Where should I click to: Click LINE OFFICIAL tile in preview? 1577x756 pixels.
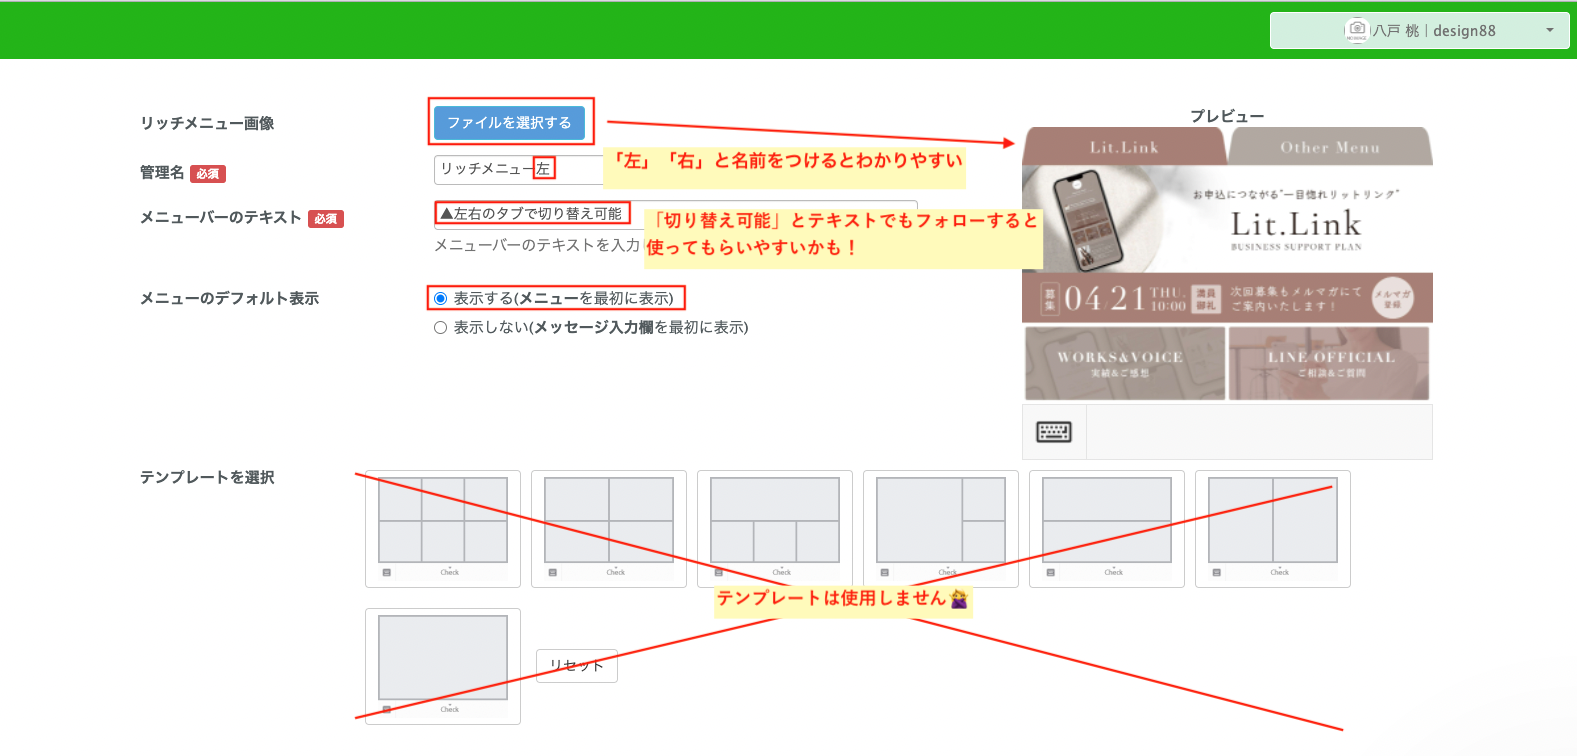1329,363
